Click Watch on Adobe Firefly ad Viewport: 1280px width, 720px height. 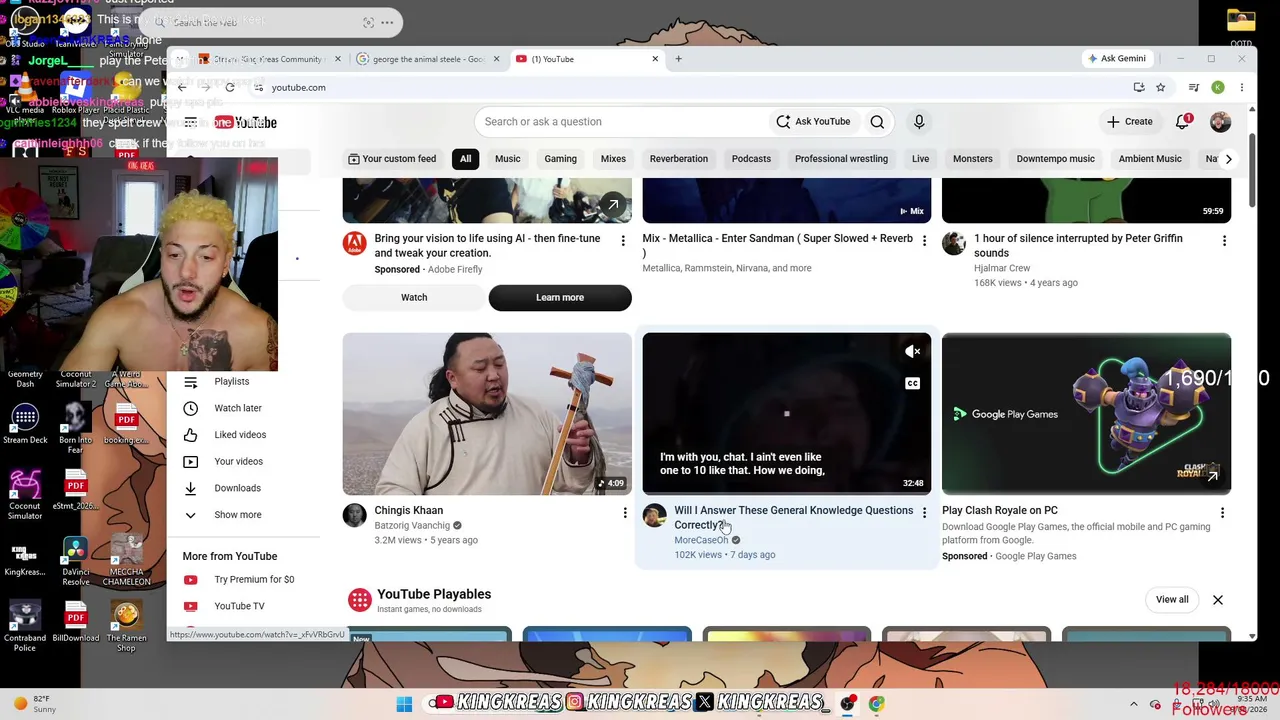(414, 297)
